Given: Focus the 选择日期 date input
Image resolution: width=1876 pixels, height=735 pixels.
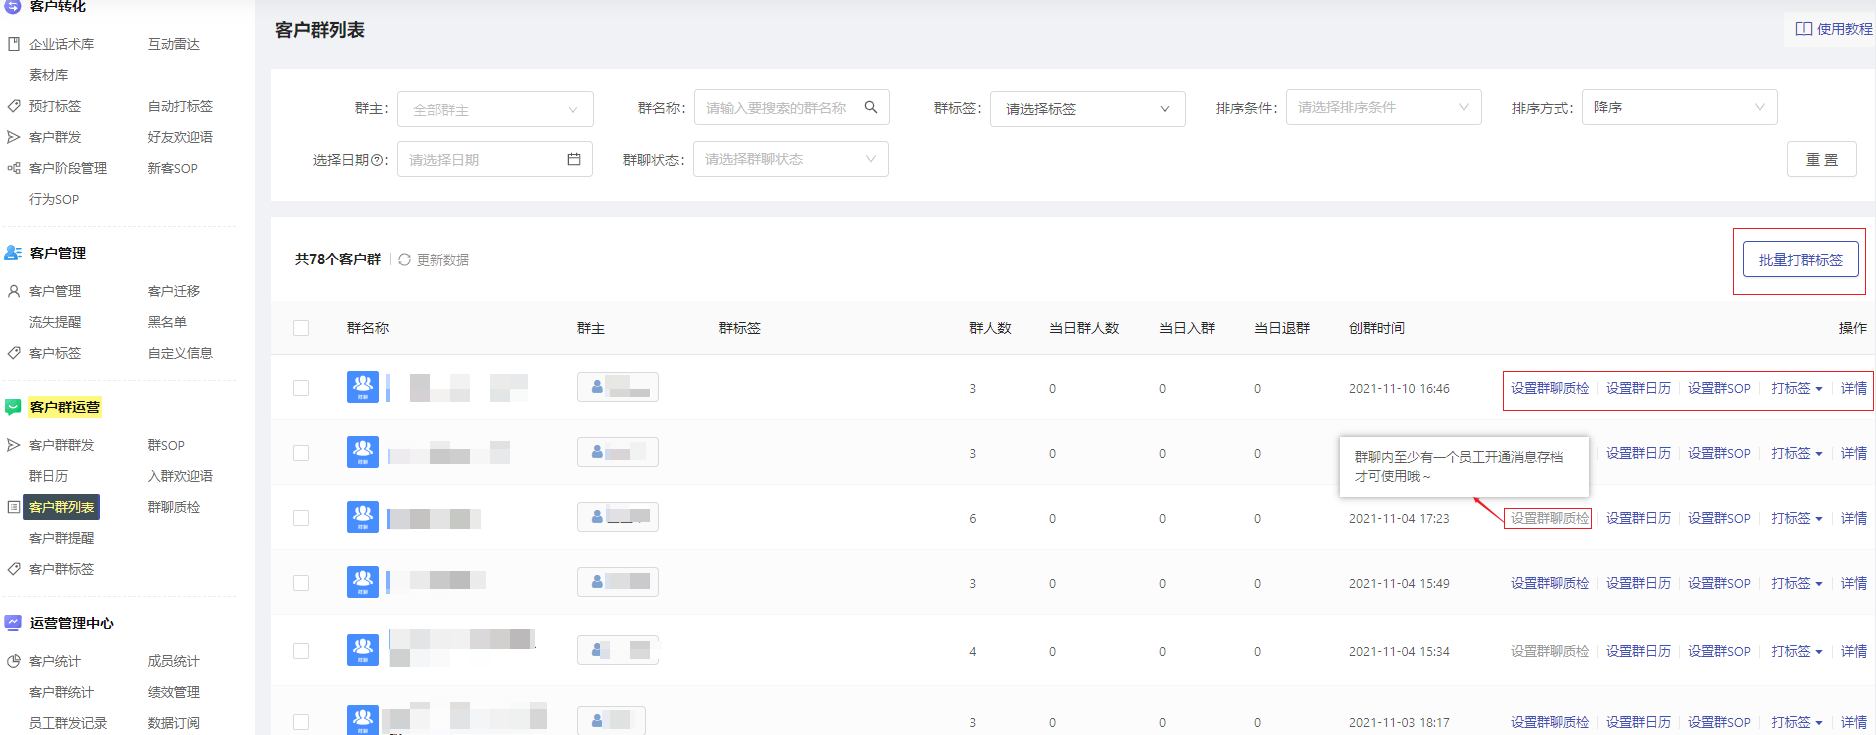Looking at the screenshot, I should point(495,159).
